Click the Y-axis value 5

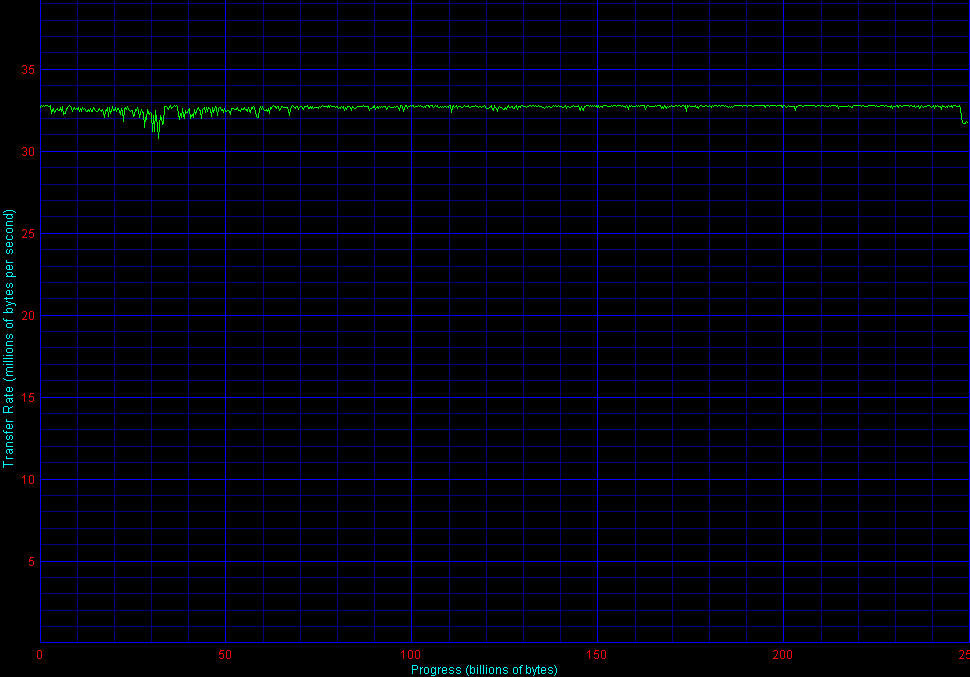click(32, 562)
